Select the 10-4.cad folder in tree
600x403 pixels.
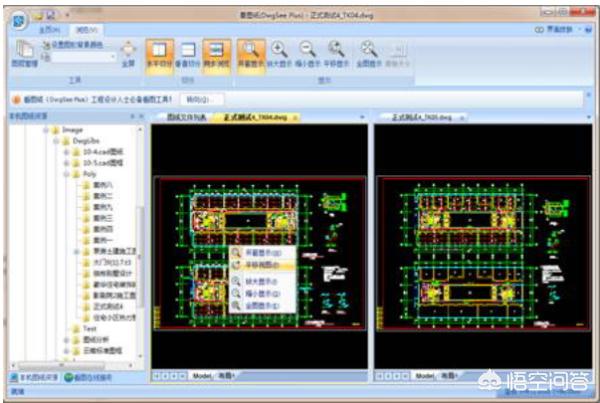[103, 152]
